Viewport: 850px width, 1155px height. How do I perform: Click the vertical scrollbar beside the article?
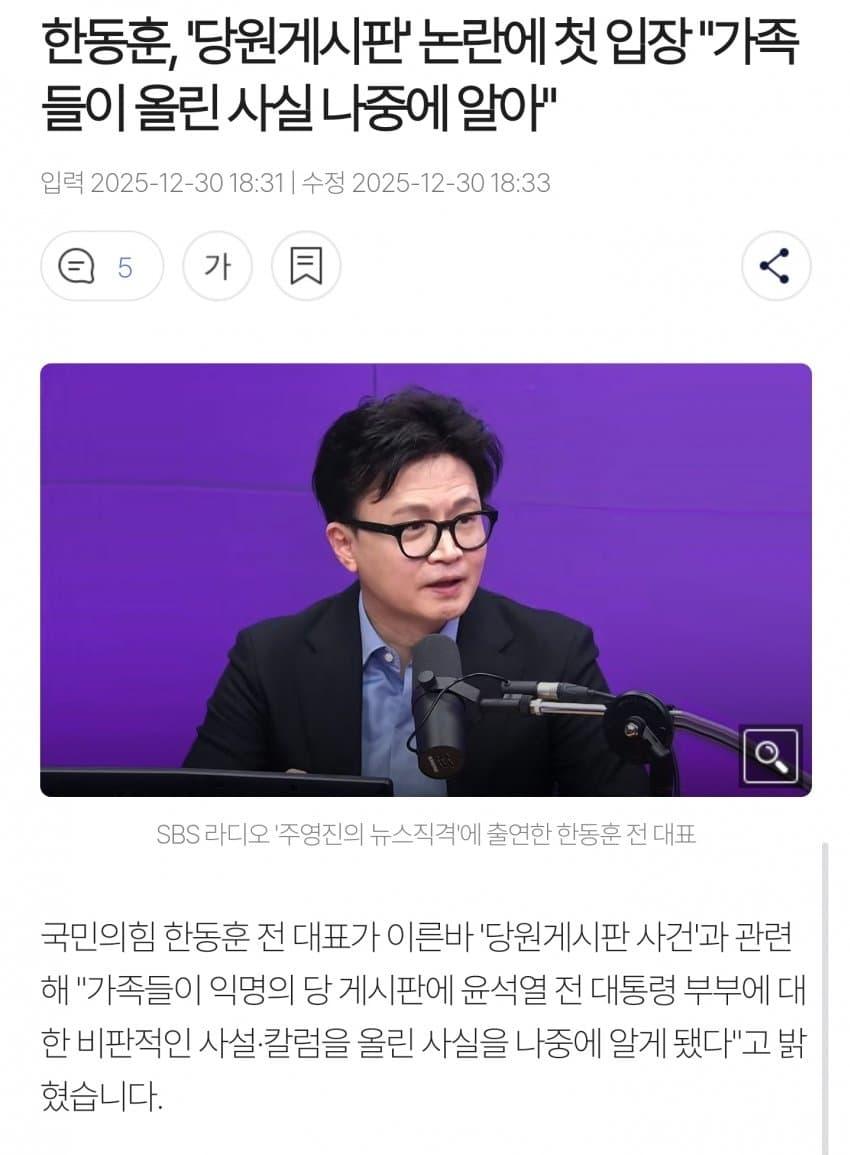(825, 998)
